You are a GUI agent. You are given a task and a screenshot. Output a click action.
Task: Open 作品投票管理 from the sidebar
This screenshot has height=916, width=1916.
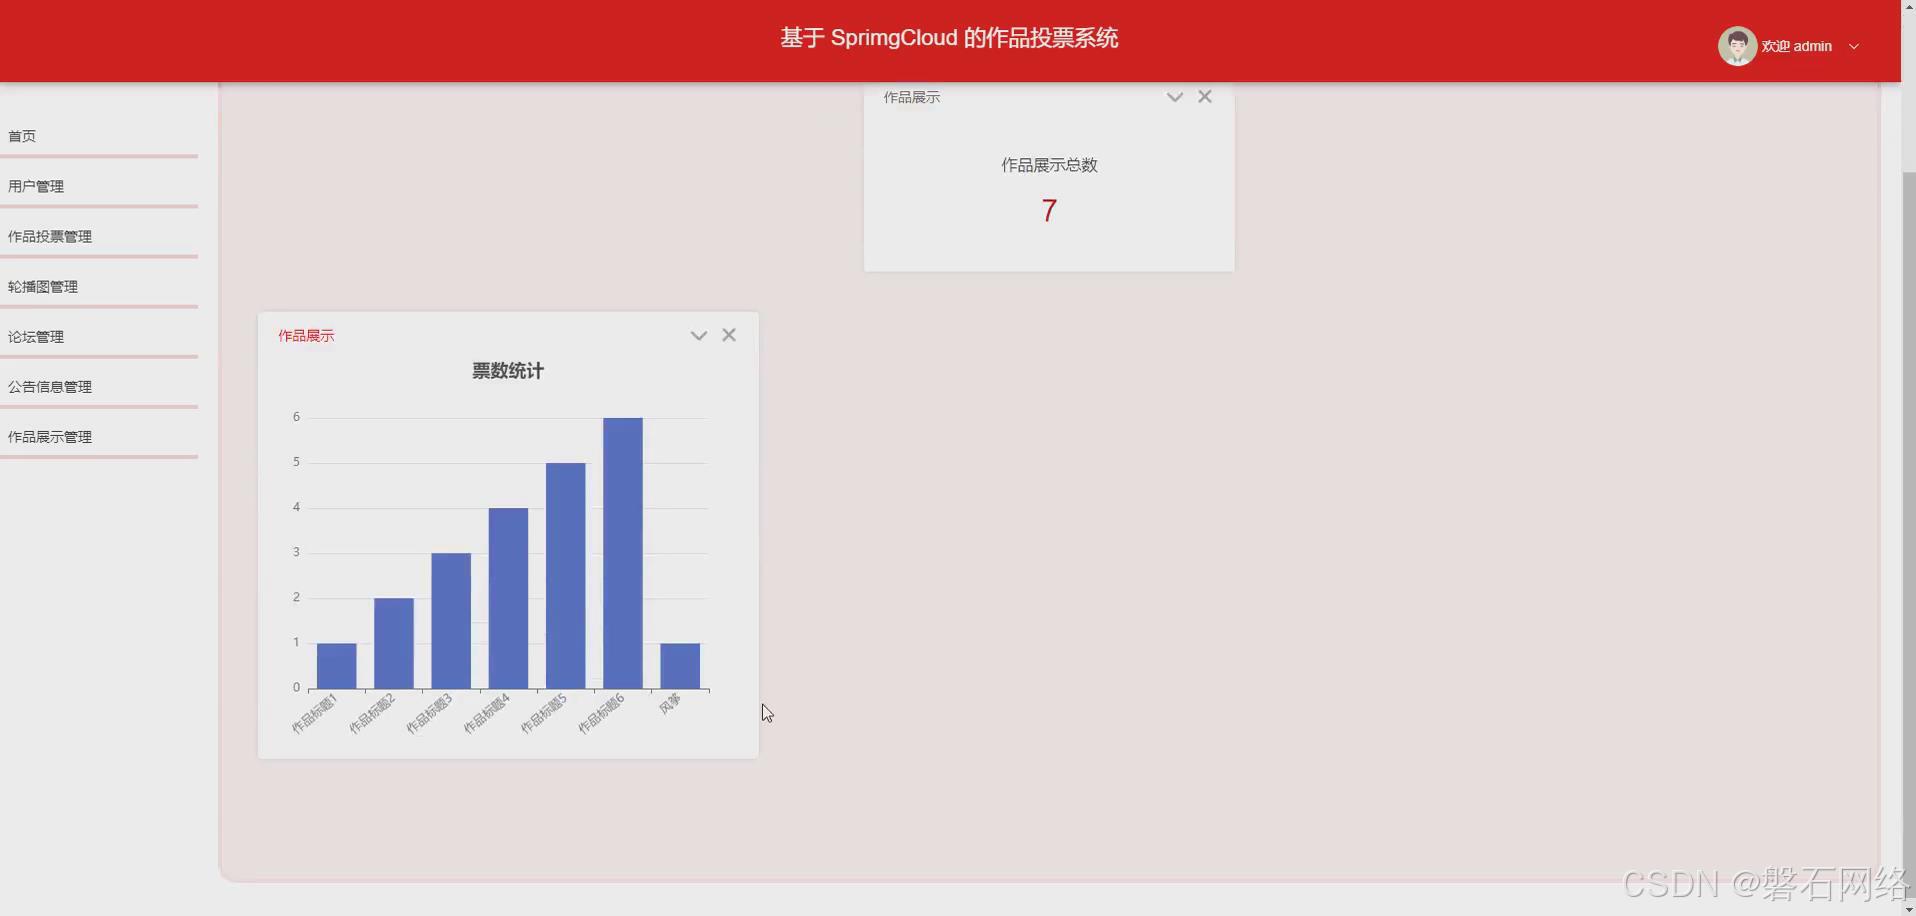click(49, 236)
